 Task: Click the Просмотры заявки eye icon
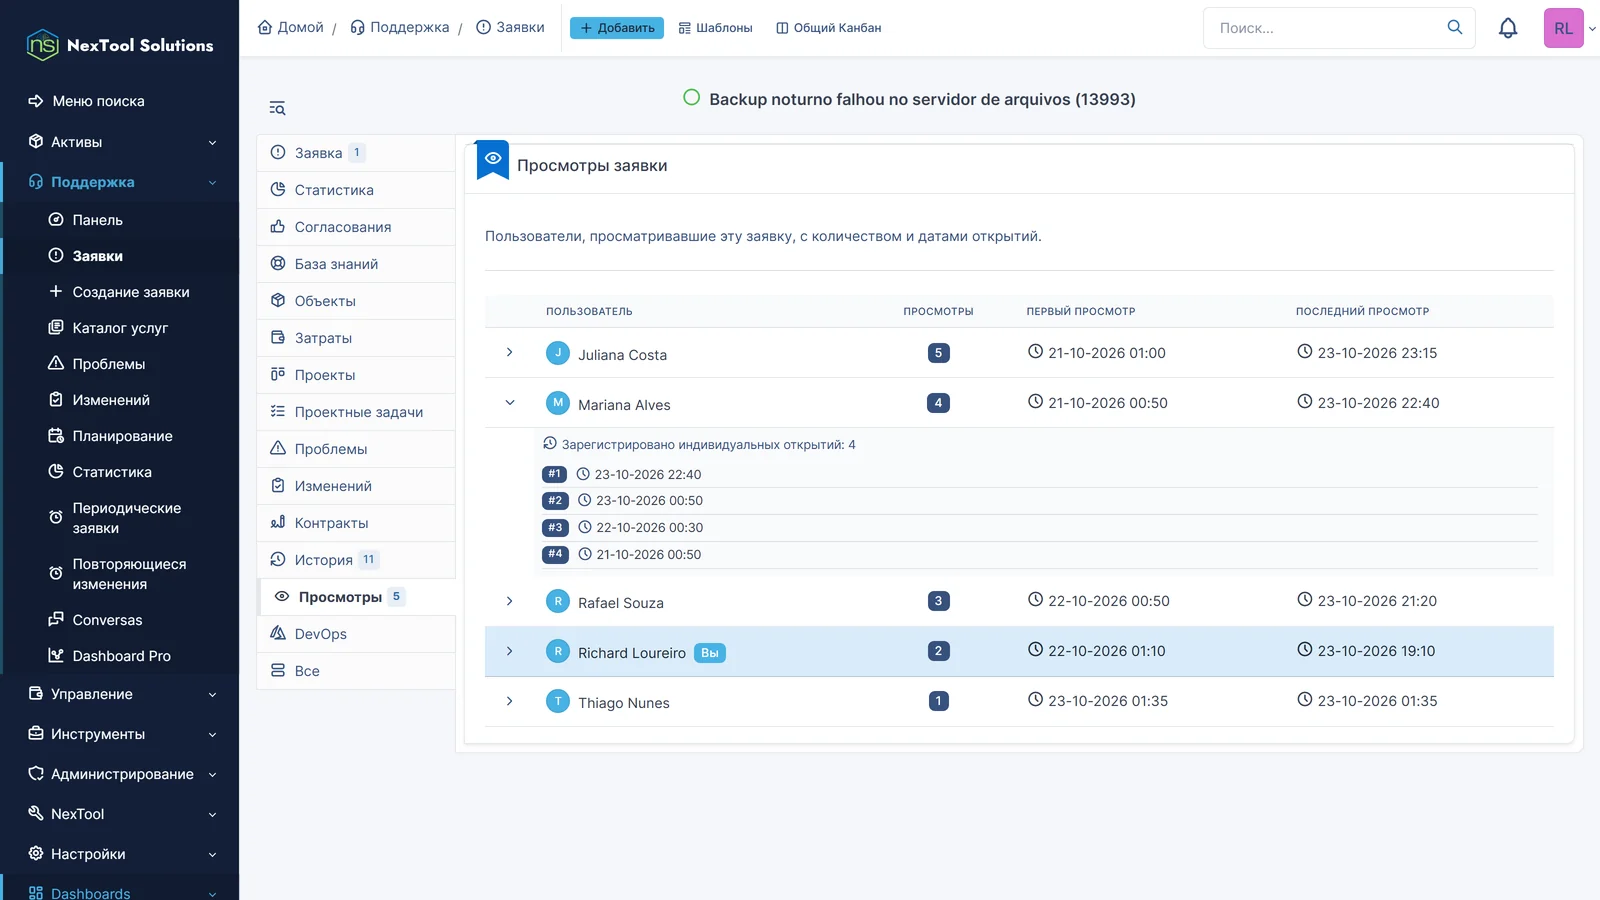(493, 159)
